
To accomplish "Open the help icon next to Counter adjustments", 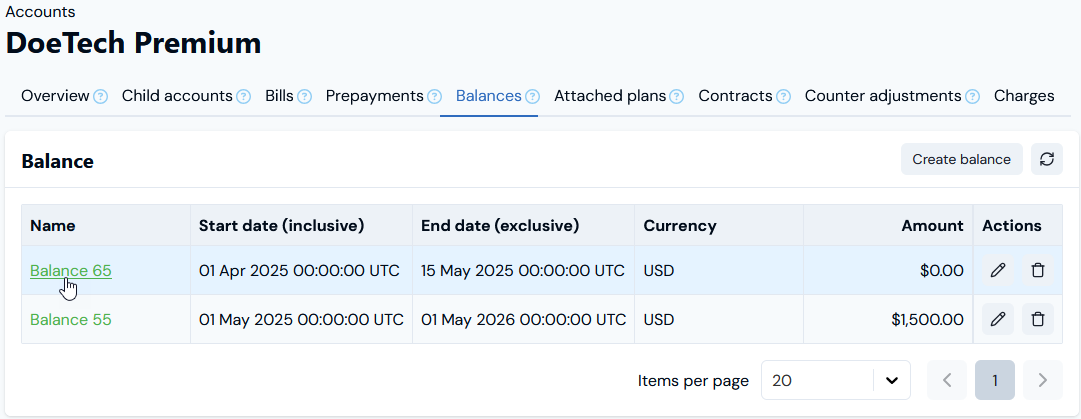I will 972,96.
